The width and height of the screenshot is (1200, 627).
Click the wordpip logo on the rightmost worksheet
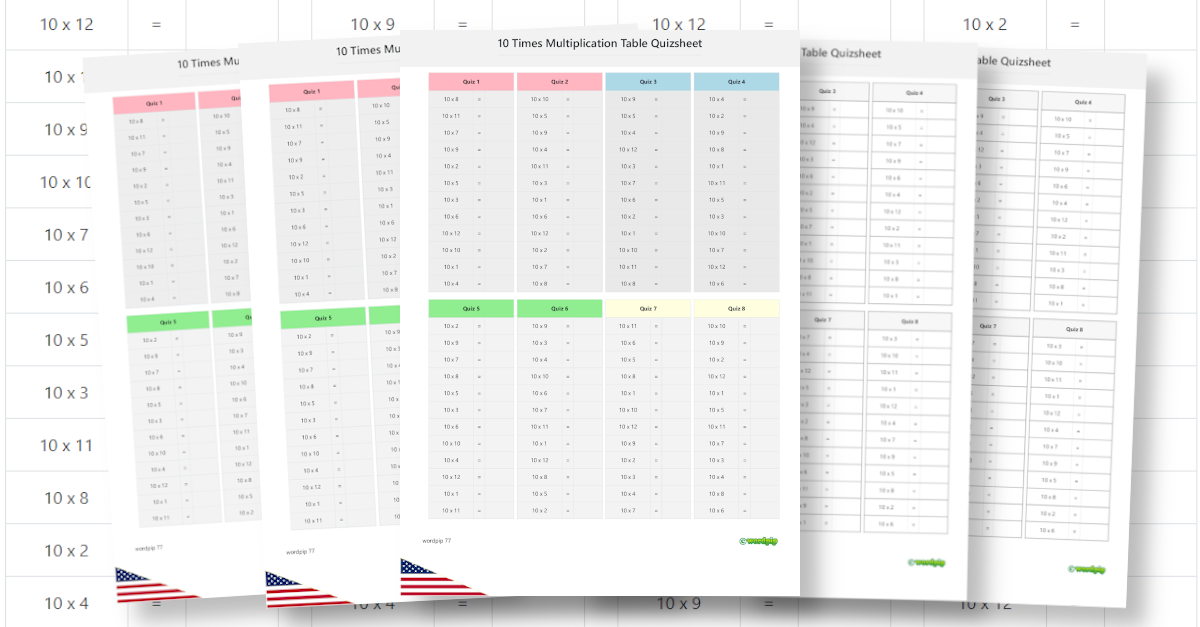[x=1086, y=569]
